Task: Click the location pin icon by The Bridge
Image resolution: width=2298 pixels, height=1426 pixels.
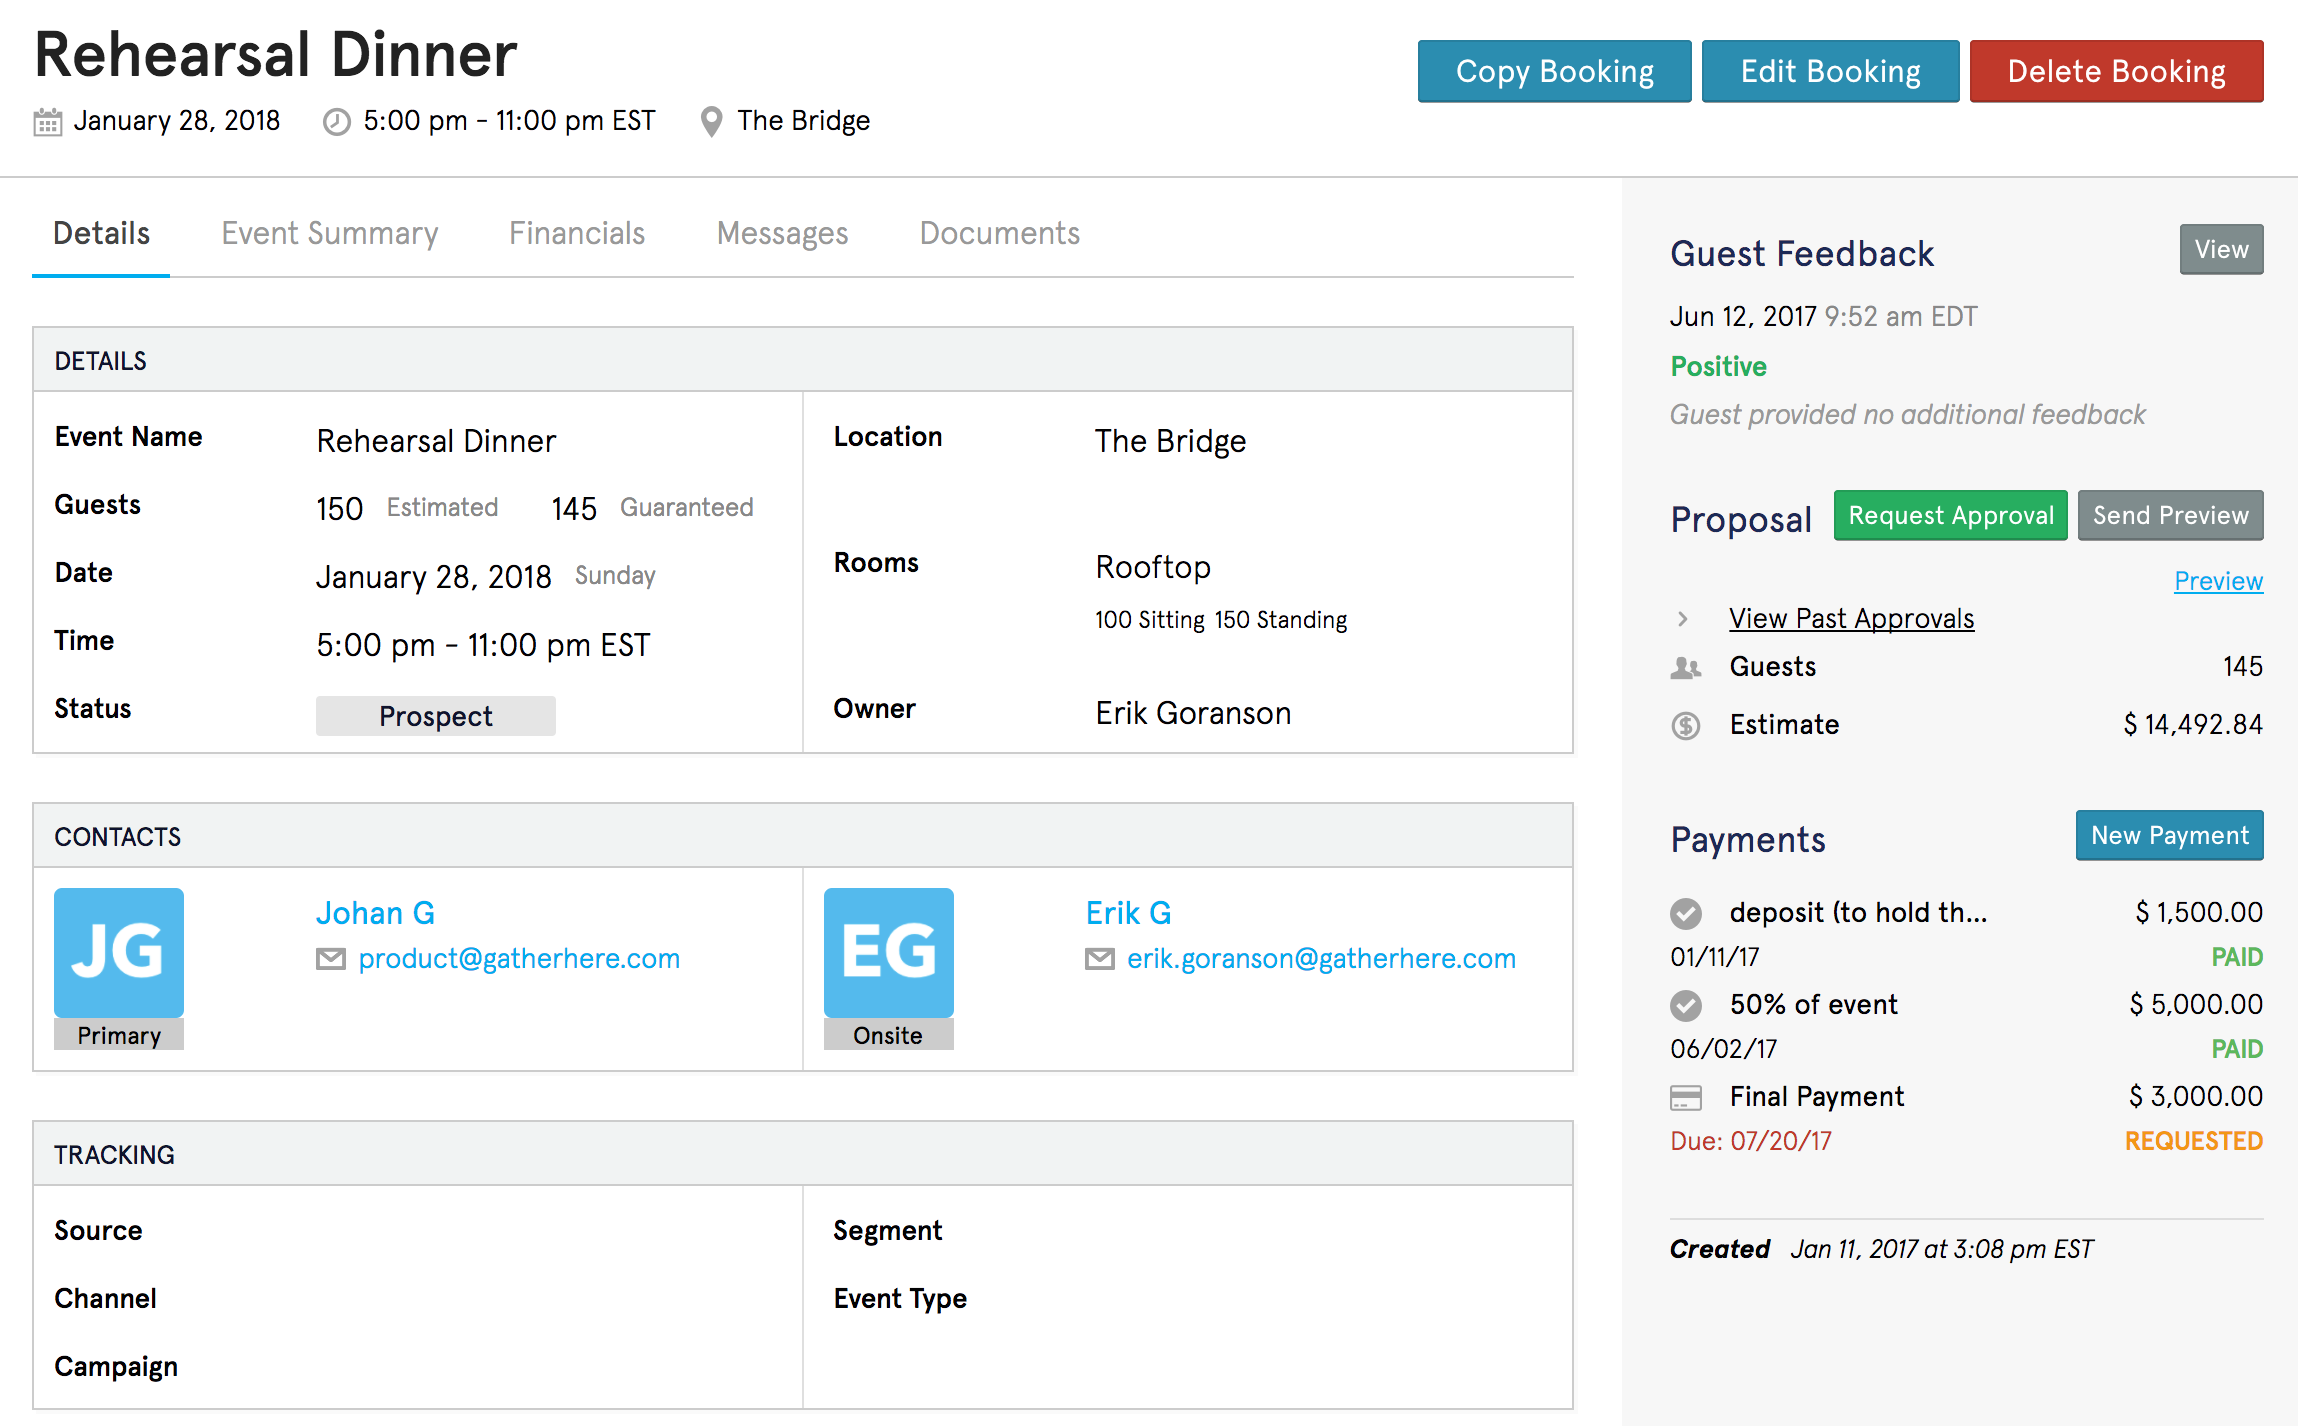Action: tap(711, 122)
